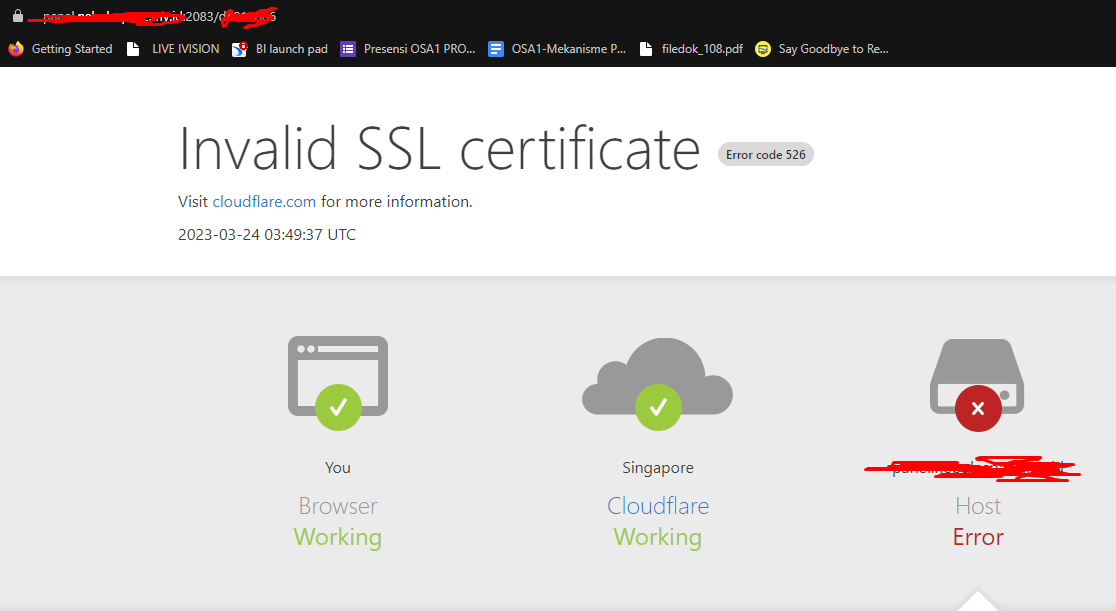This screenshot has height=611, width=1116.
Task: Click the Working status under Cloudflare
Action: point(658,537)
